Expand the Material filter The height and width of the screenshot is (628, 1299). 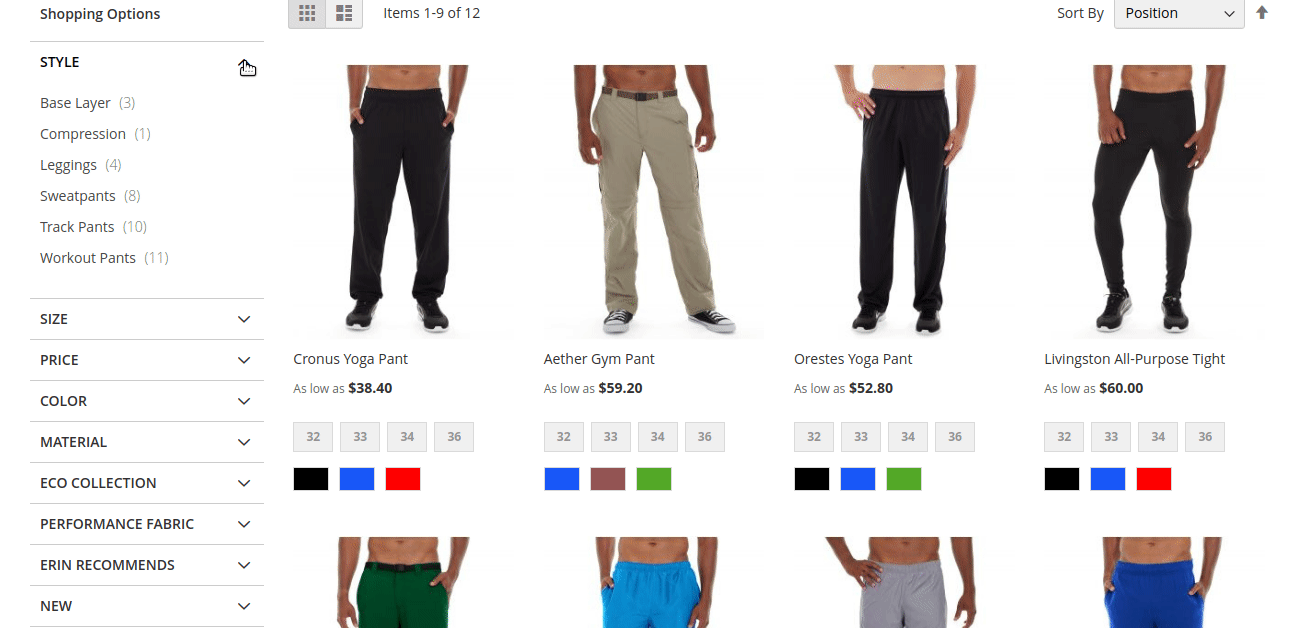147,442
